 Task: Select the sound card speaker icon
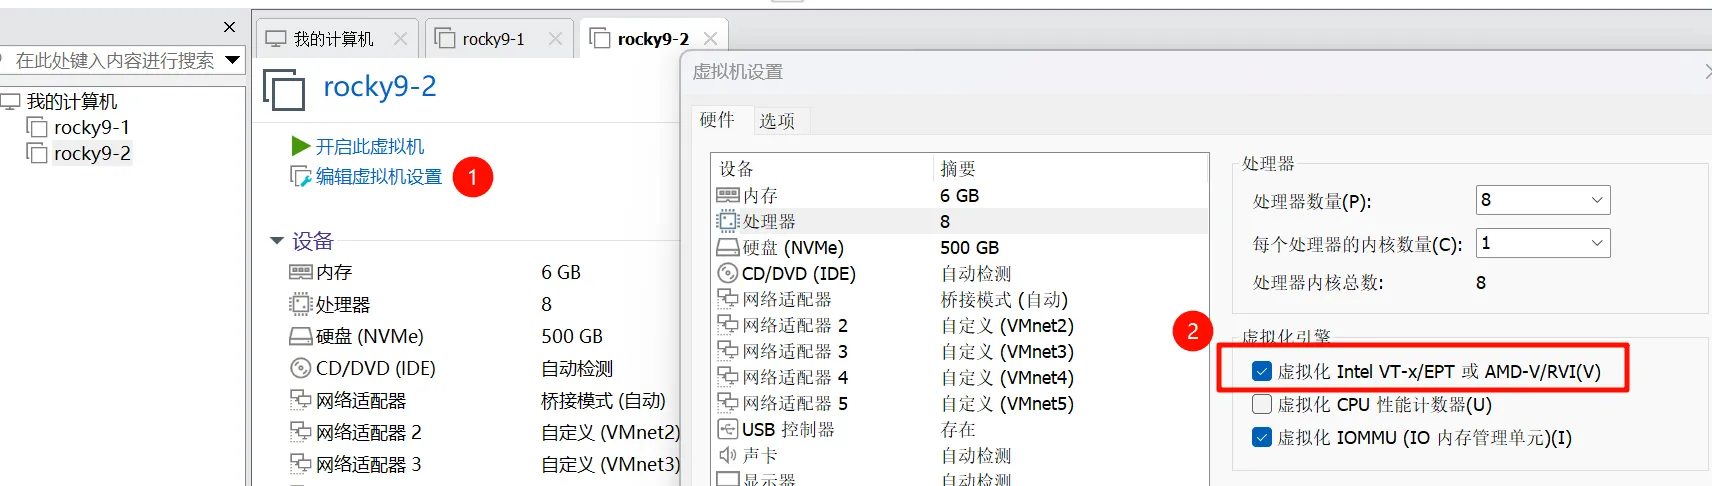727,456
